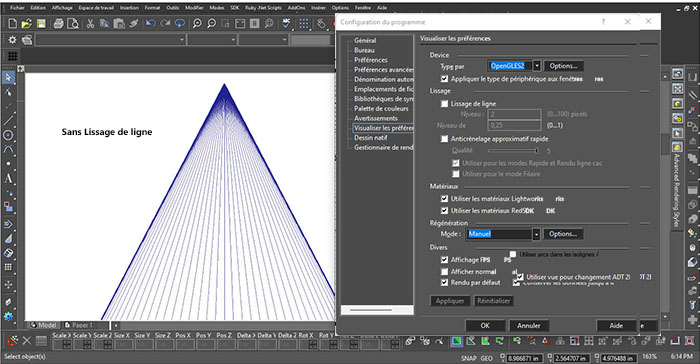Click the Appliquer button
The width and height of the screenshot is (700, 364).
pyautogui.click(x=450, y=301)
